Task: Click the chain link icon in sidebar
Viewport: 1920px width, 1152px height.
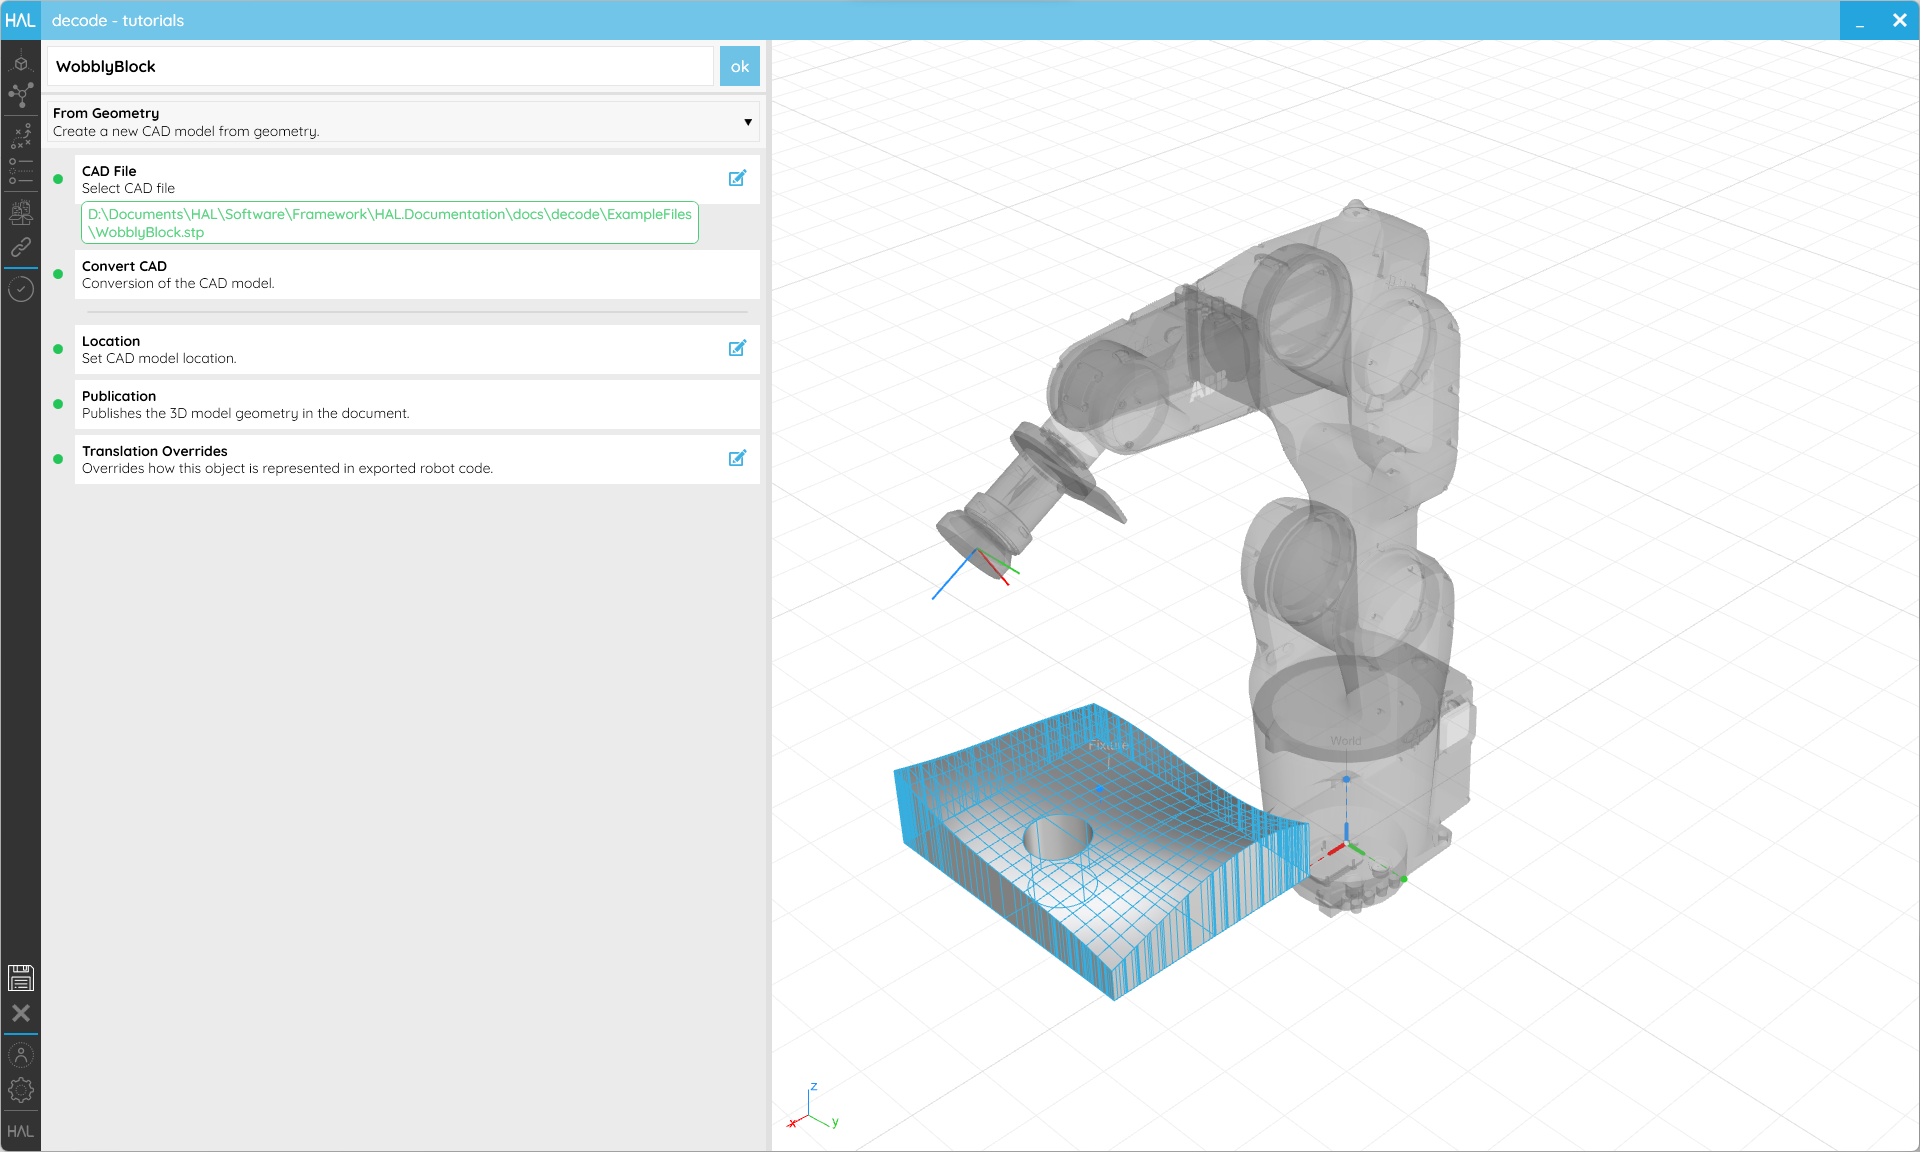Action: (x=20, y=247)
